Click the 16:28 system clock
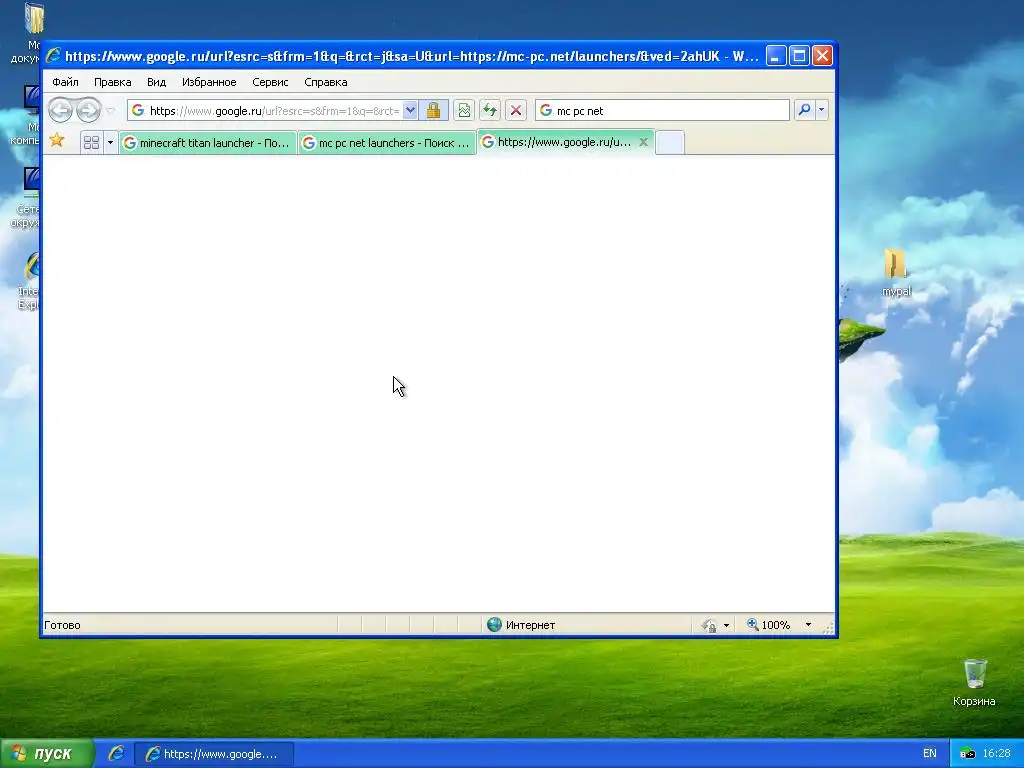The width and height of the screenshot is (1024, 768). (x=997, y=754)
